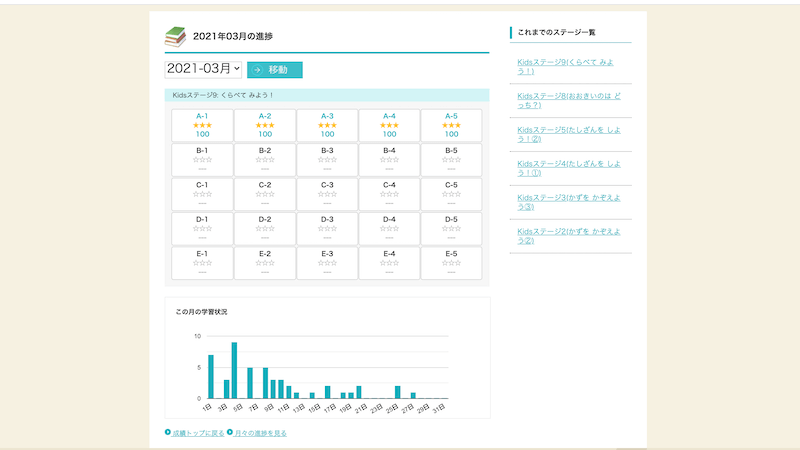Select the C-2 lesson cell
Viewport: 800px width, 450px height.
(x=265, y=194)
